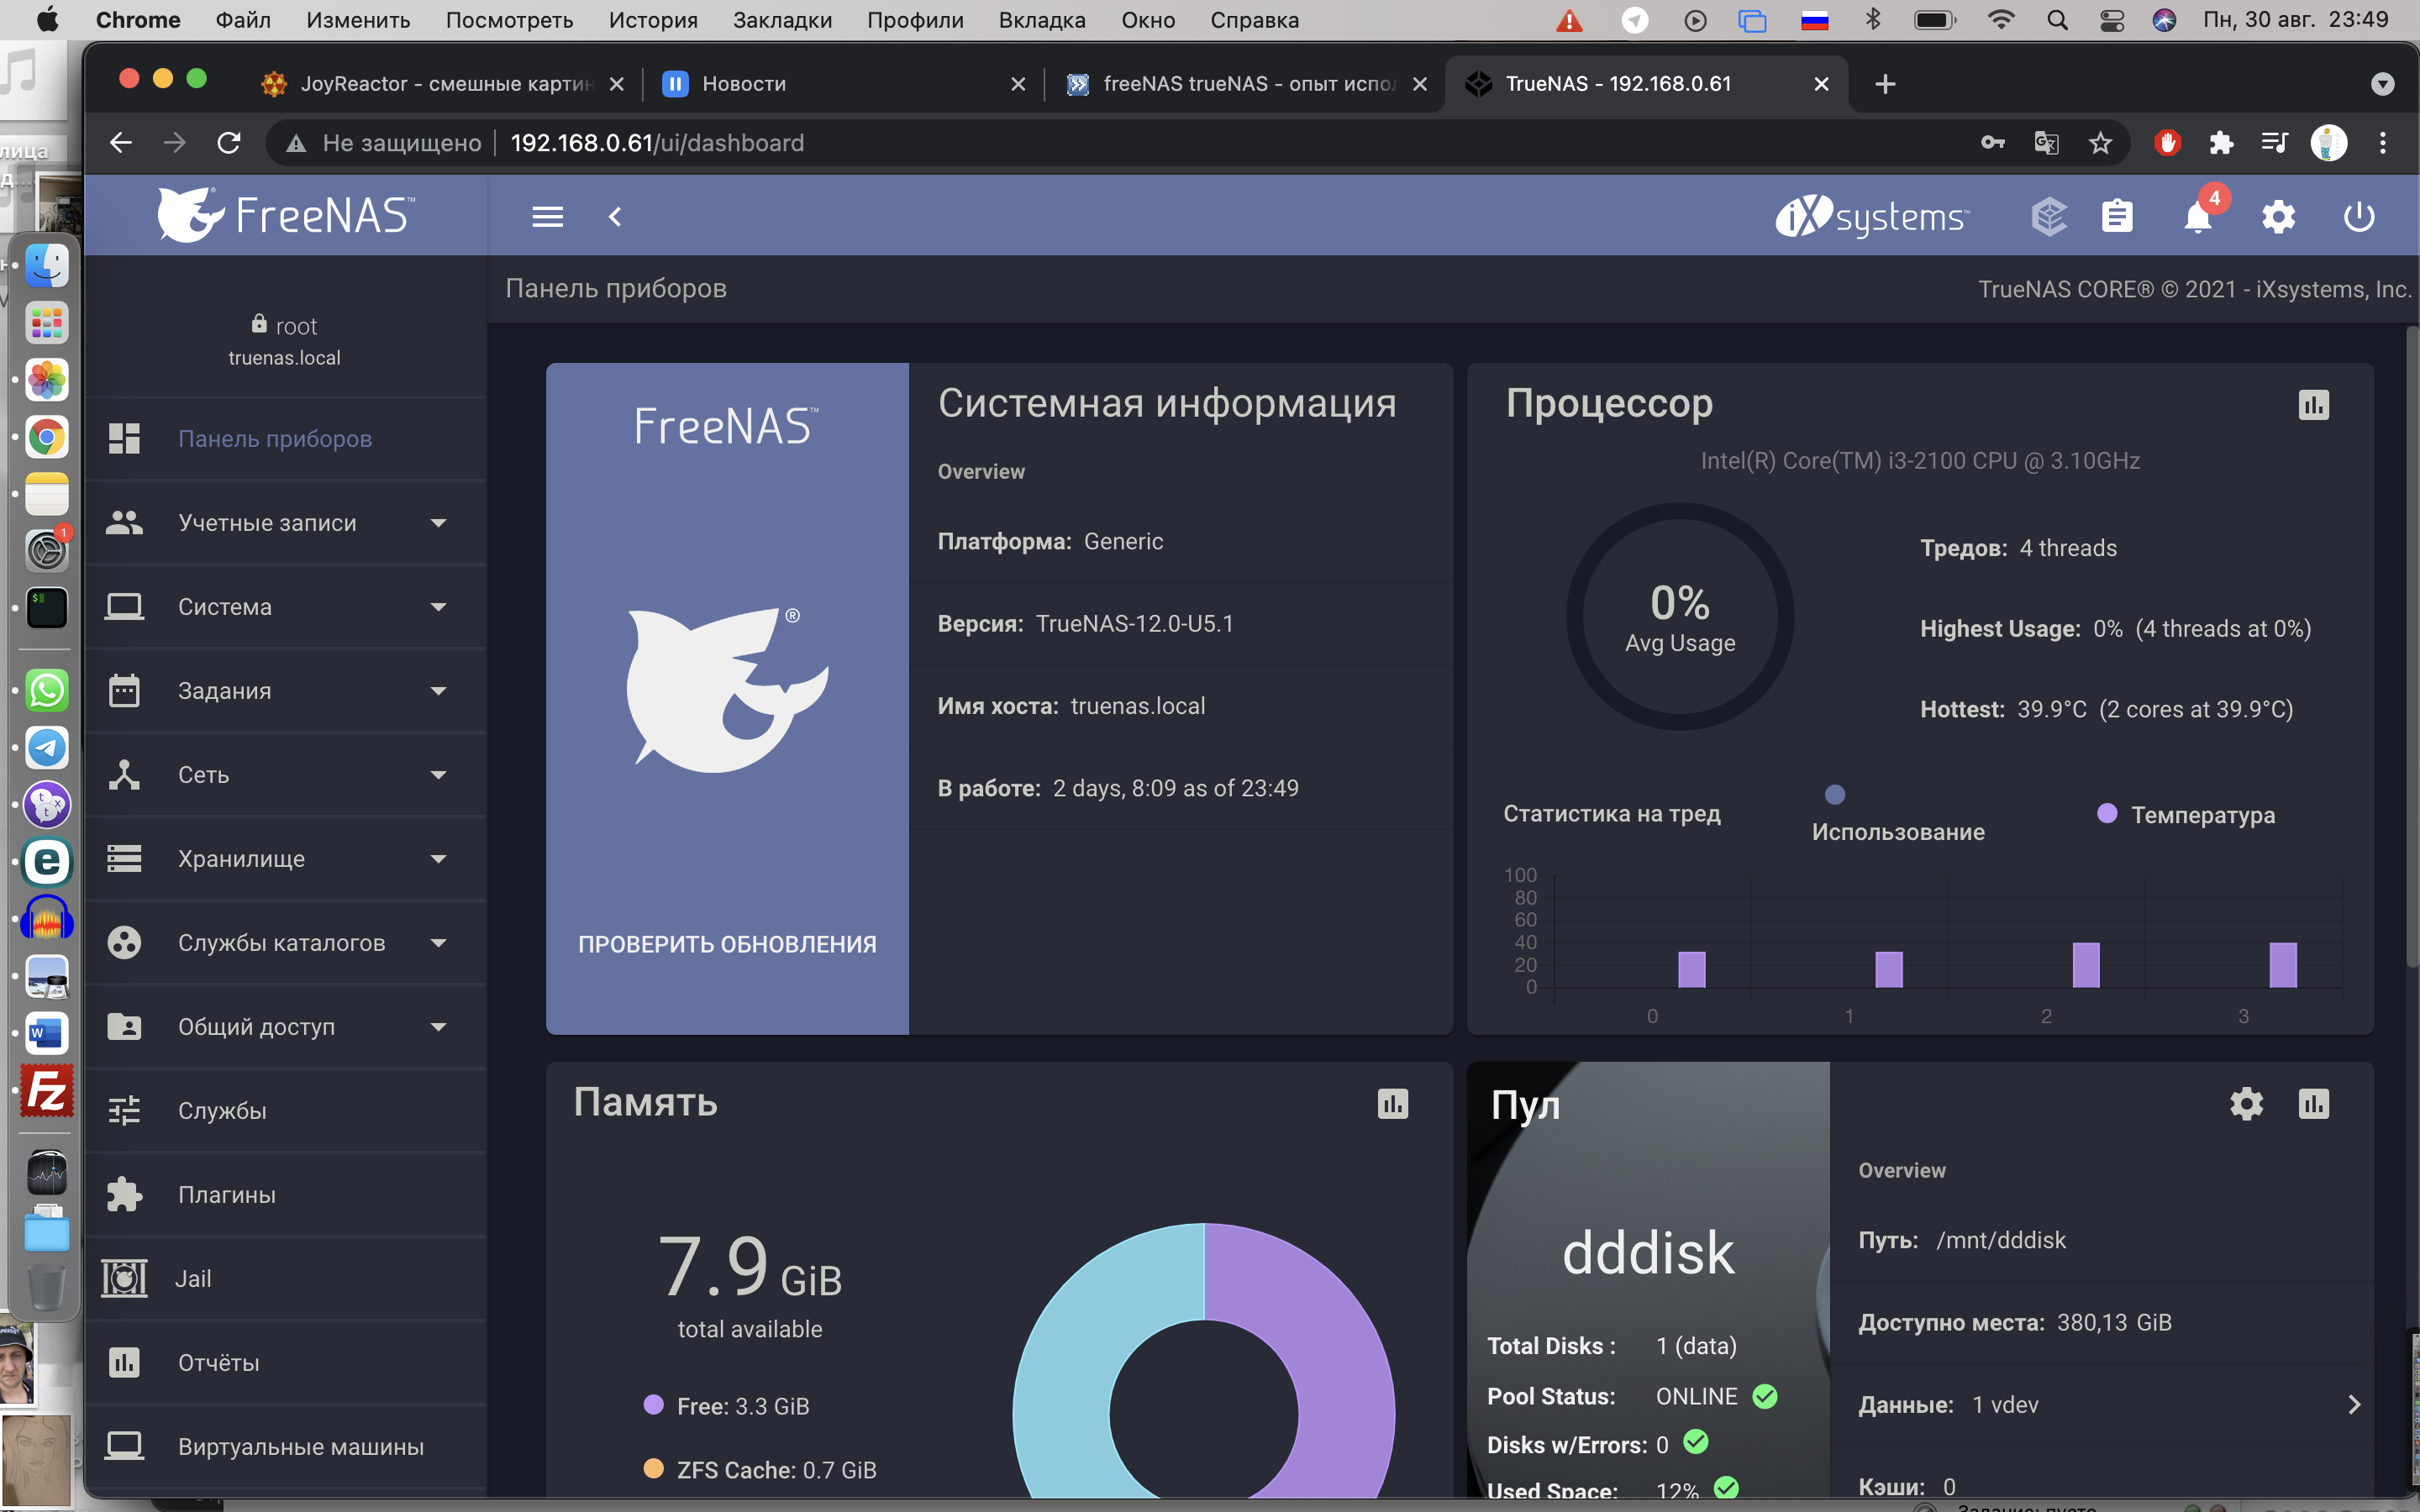Open the Chrome extensions puzzle icon

(x=2221, y=143)
